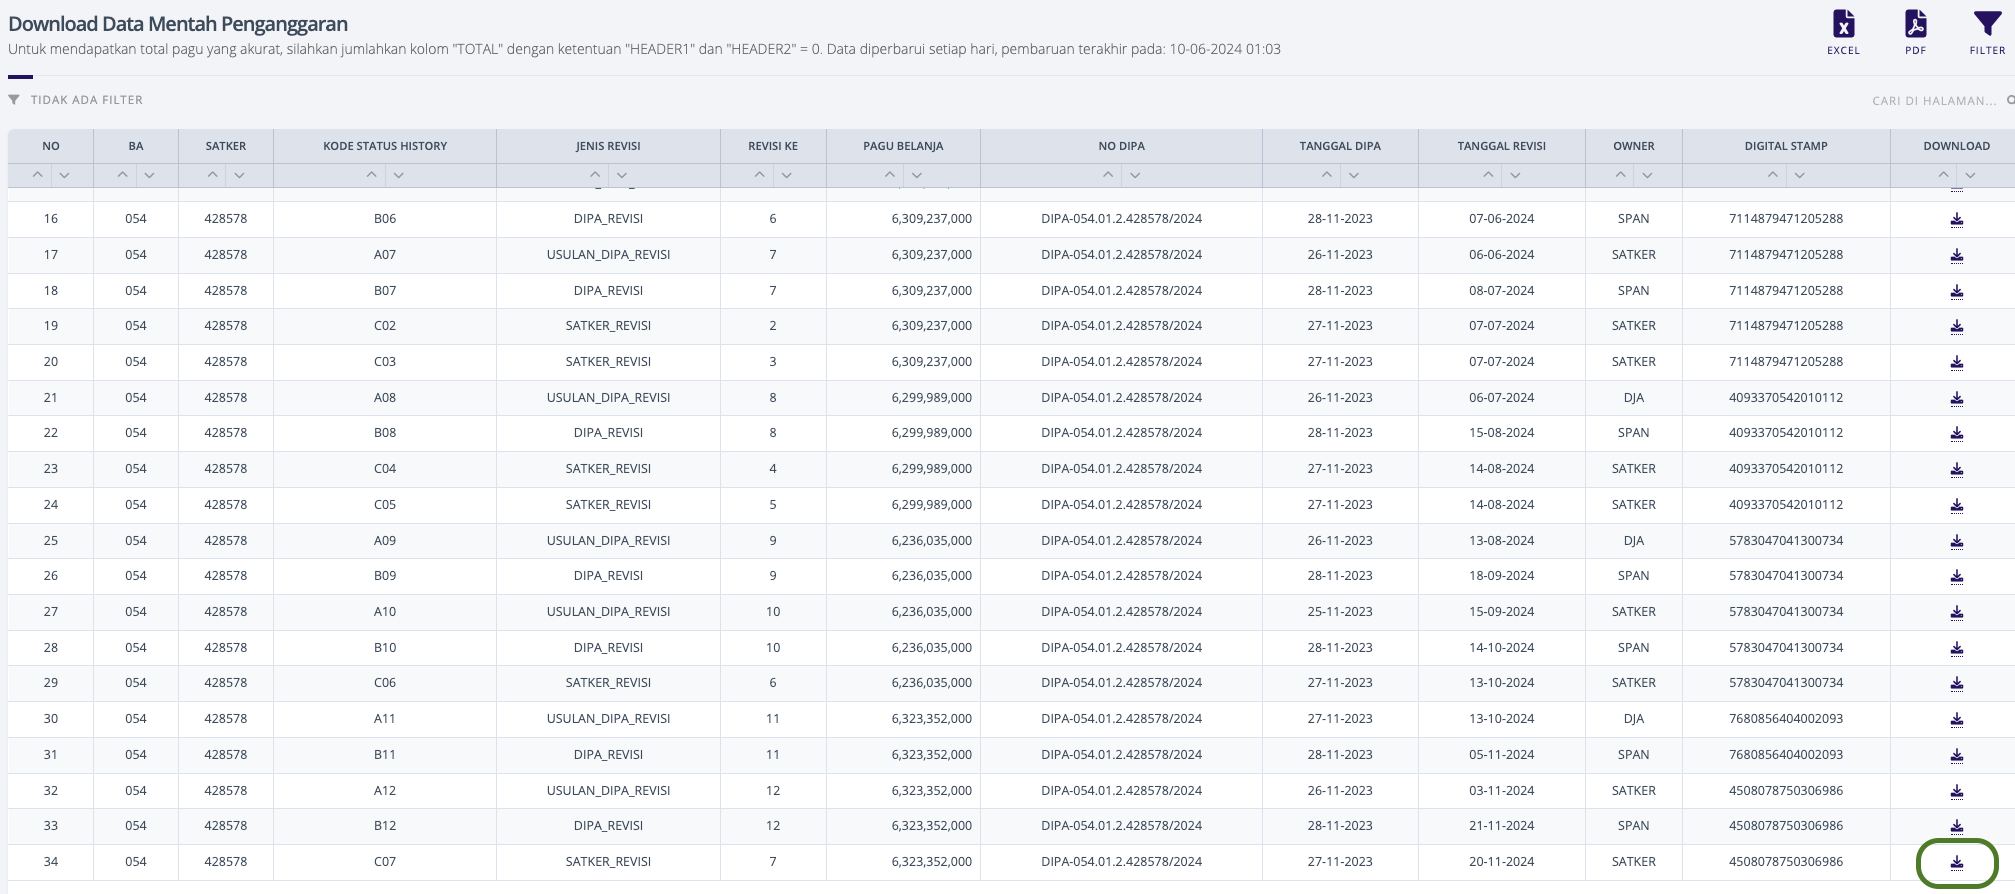Sort PAGU BELANJA descending

(x=917, y=175)
